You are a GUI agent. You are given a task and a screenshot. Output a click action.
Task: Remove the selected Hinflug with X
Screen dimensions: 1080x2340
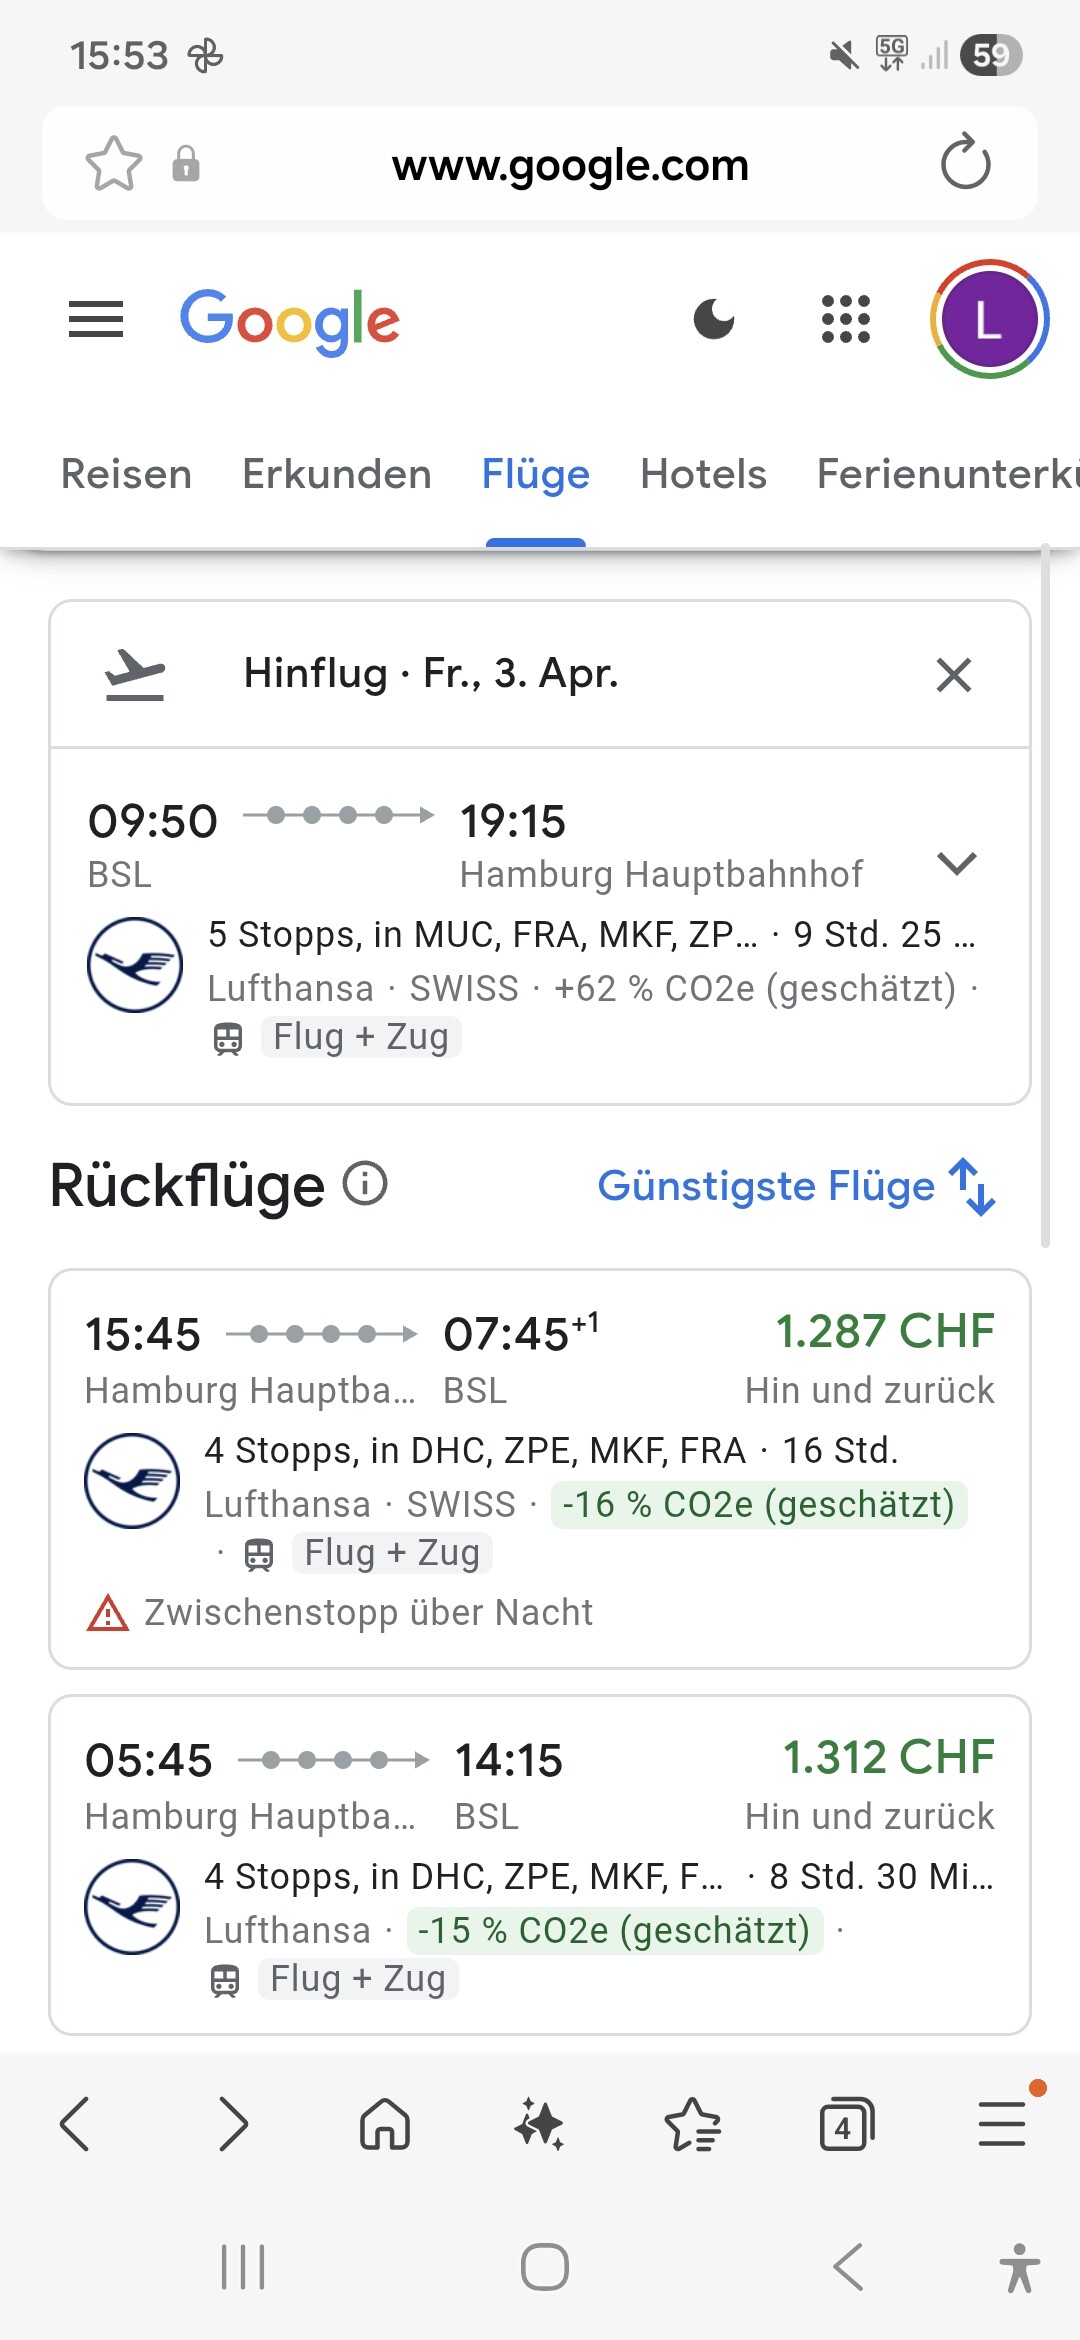[x=953, y=675]
